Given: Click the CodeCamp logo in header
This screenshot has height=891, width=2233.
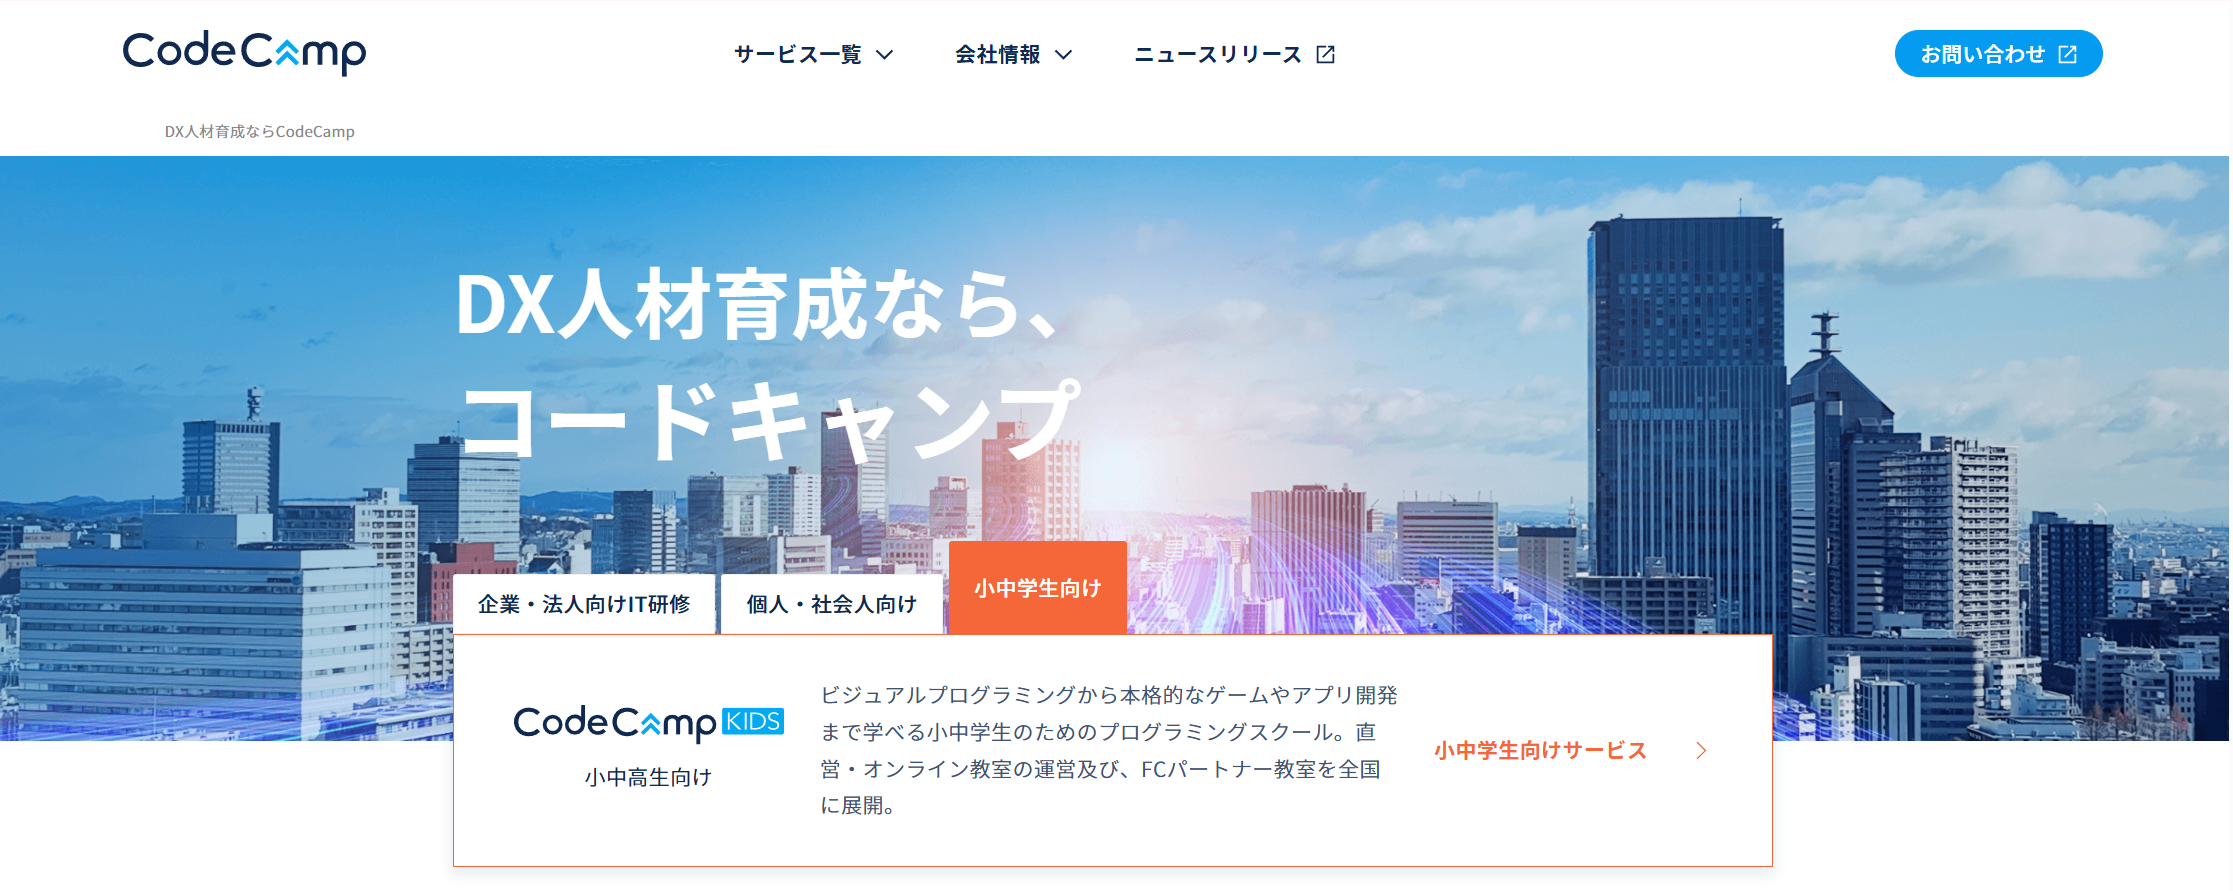Looking at the screenshot, I should pyautogui.click(x=244, y=52).
